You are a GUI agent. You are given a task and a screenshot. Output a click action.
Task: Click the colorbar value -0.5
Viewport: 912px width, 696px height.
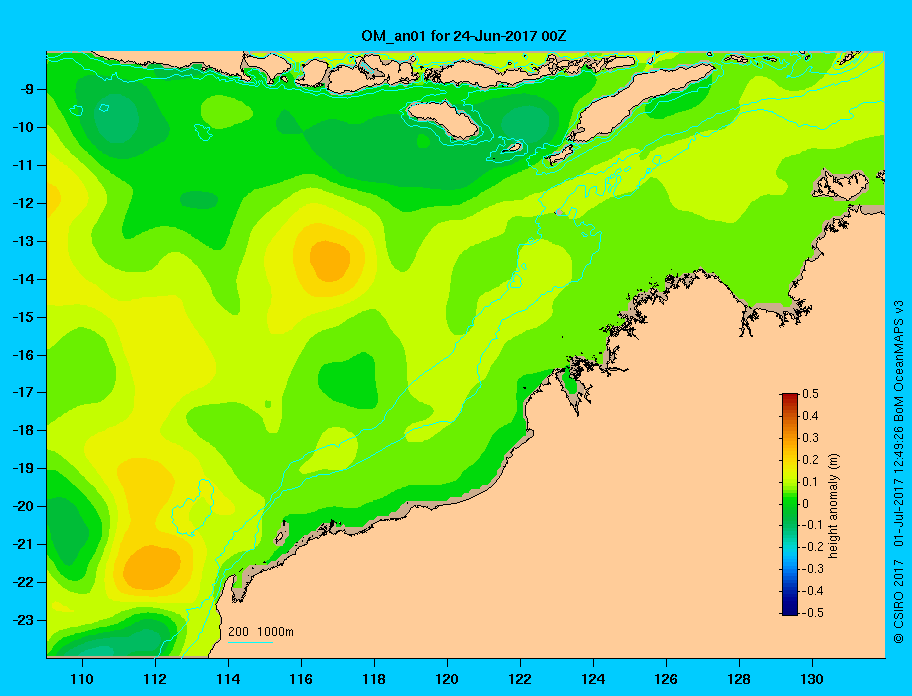tap(812, 613)
